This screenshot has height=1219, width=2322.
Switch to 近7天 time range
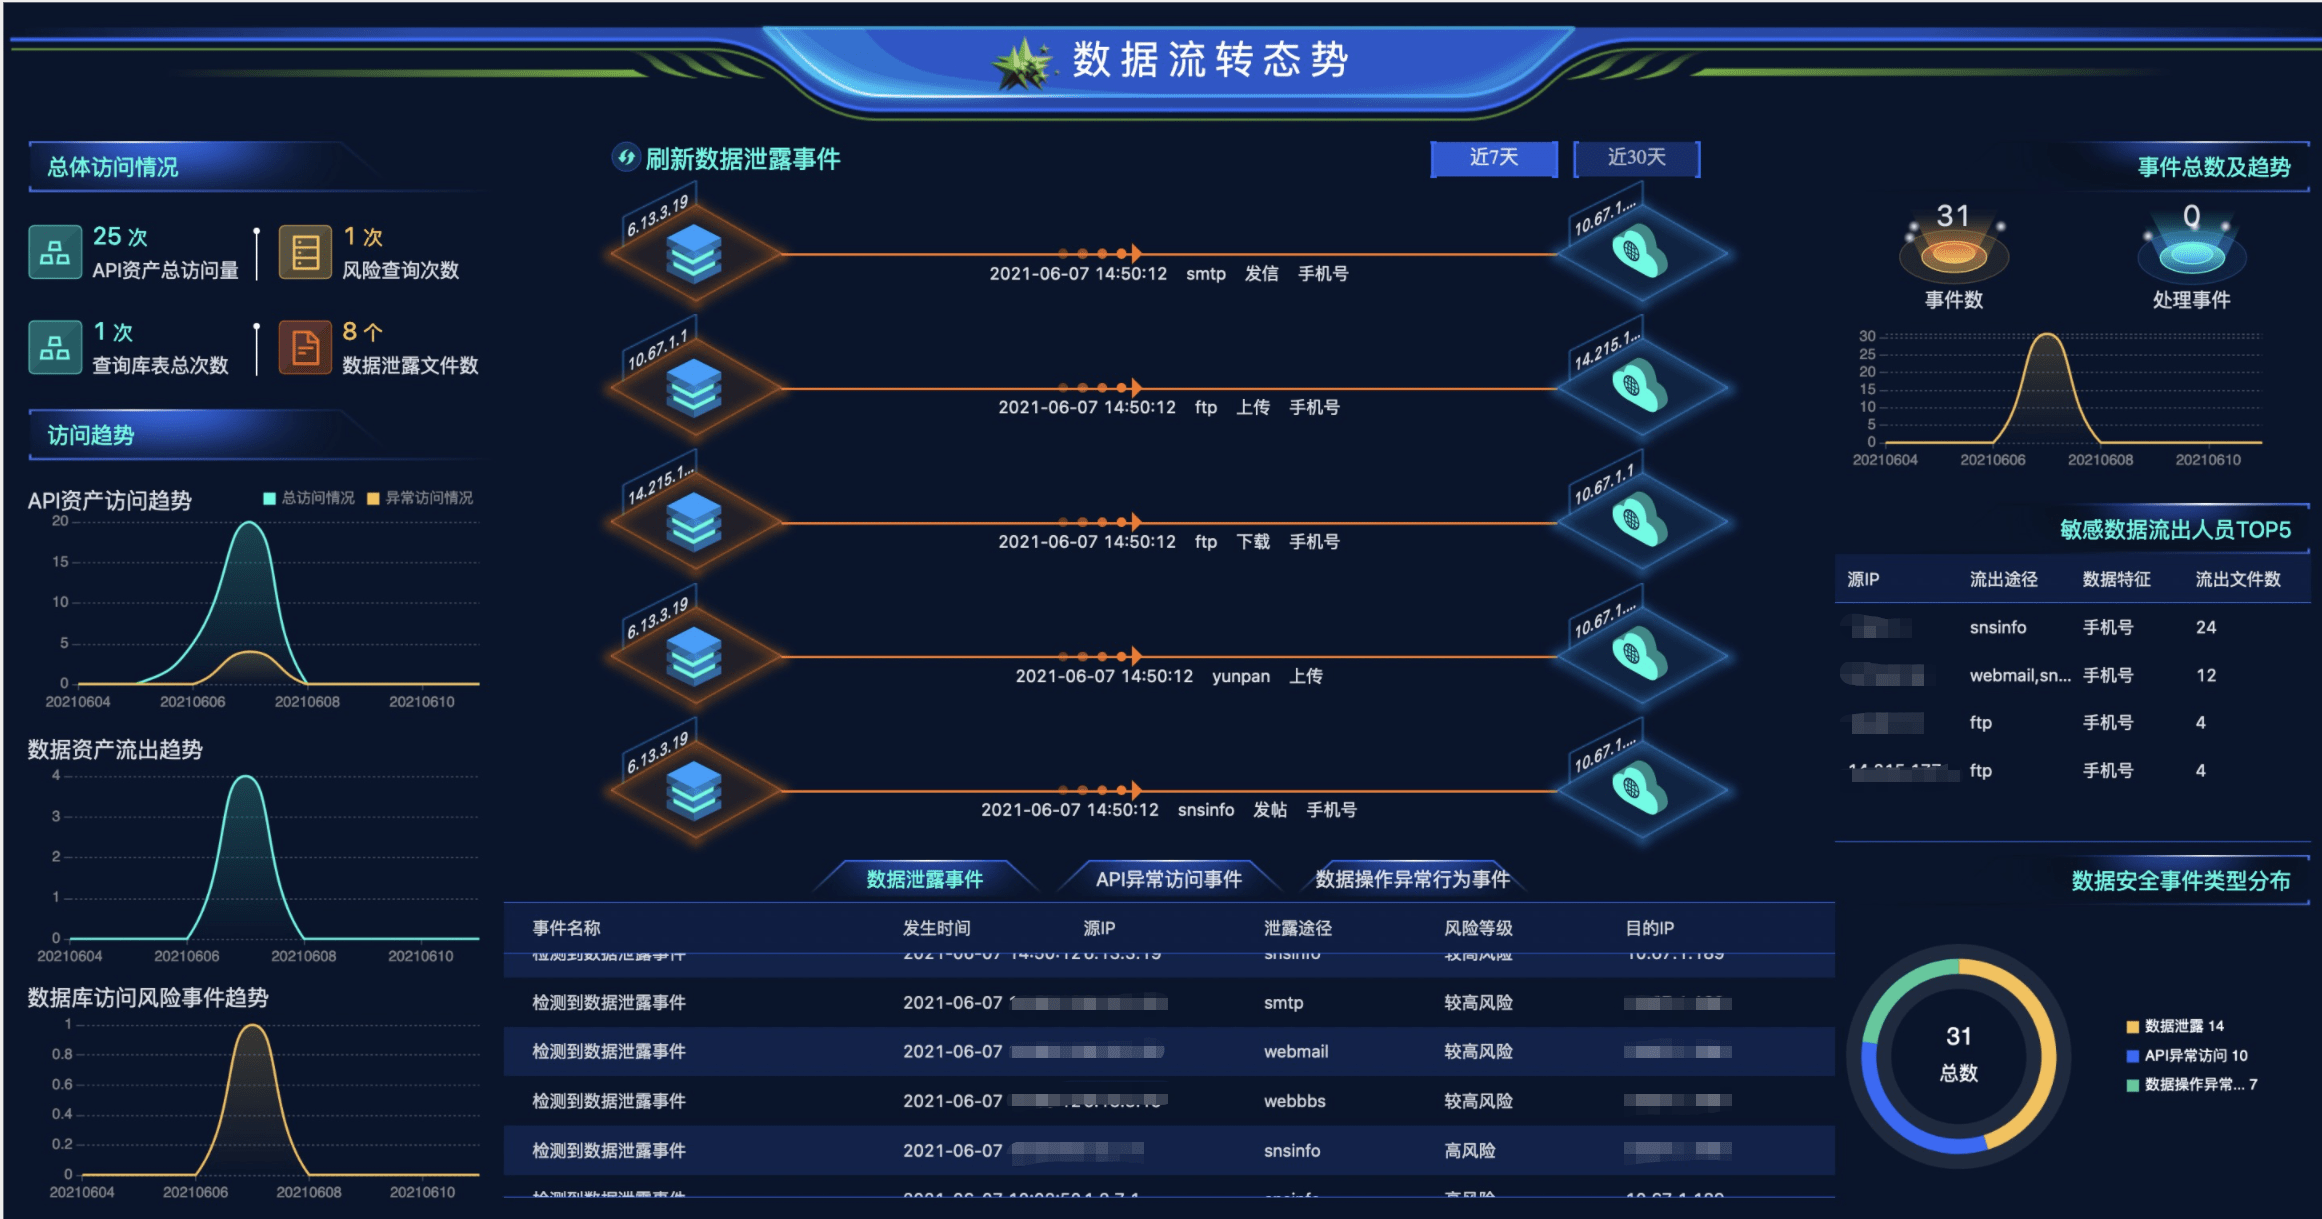tap(1494, 158)
